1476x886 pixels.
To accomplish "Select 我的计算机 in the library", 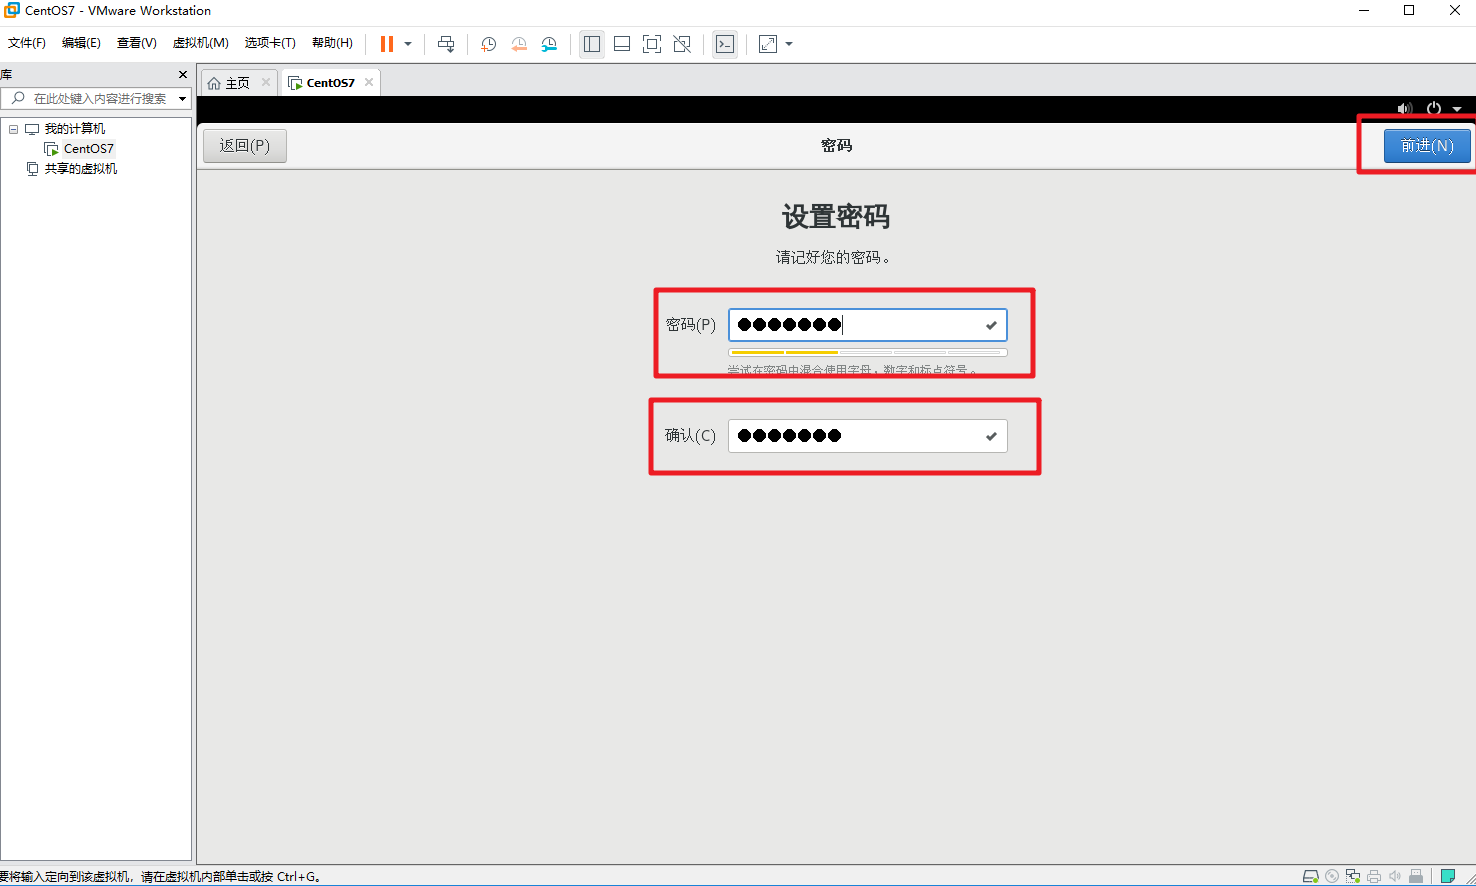I will point(74,129).
